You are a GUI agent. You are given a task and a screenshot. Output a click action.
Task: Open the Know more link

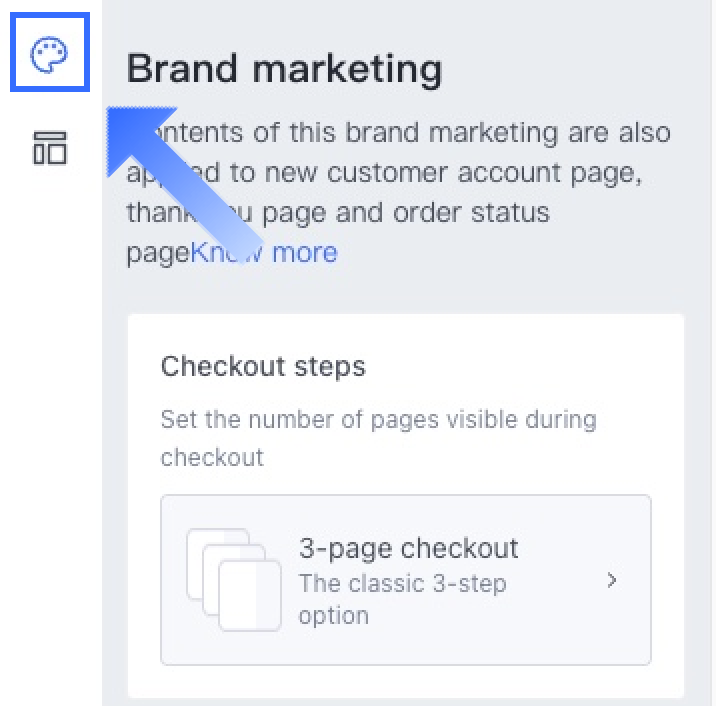[x=264, y=252]
